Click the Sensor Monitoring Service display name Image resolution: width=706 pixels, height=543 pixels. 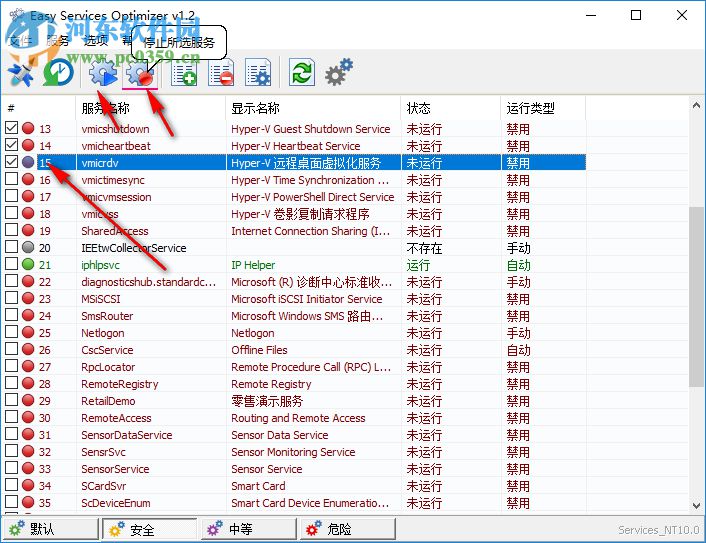tap(293, 452)
